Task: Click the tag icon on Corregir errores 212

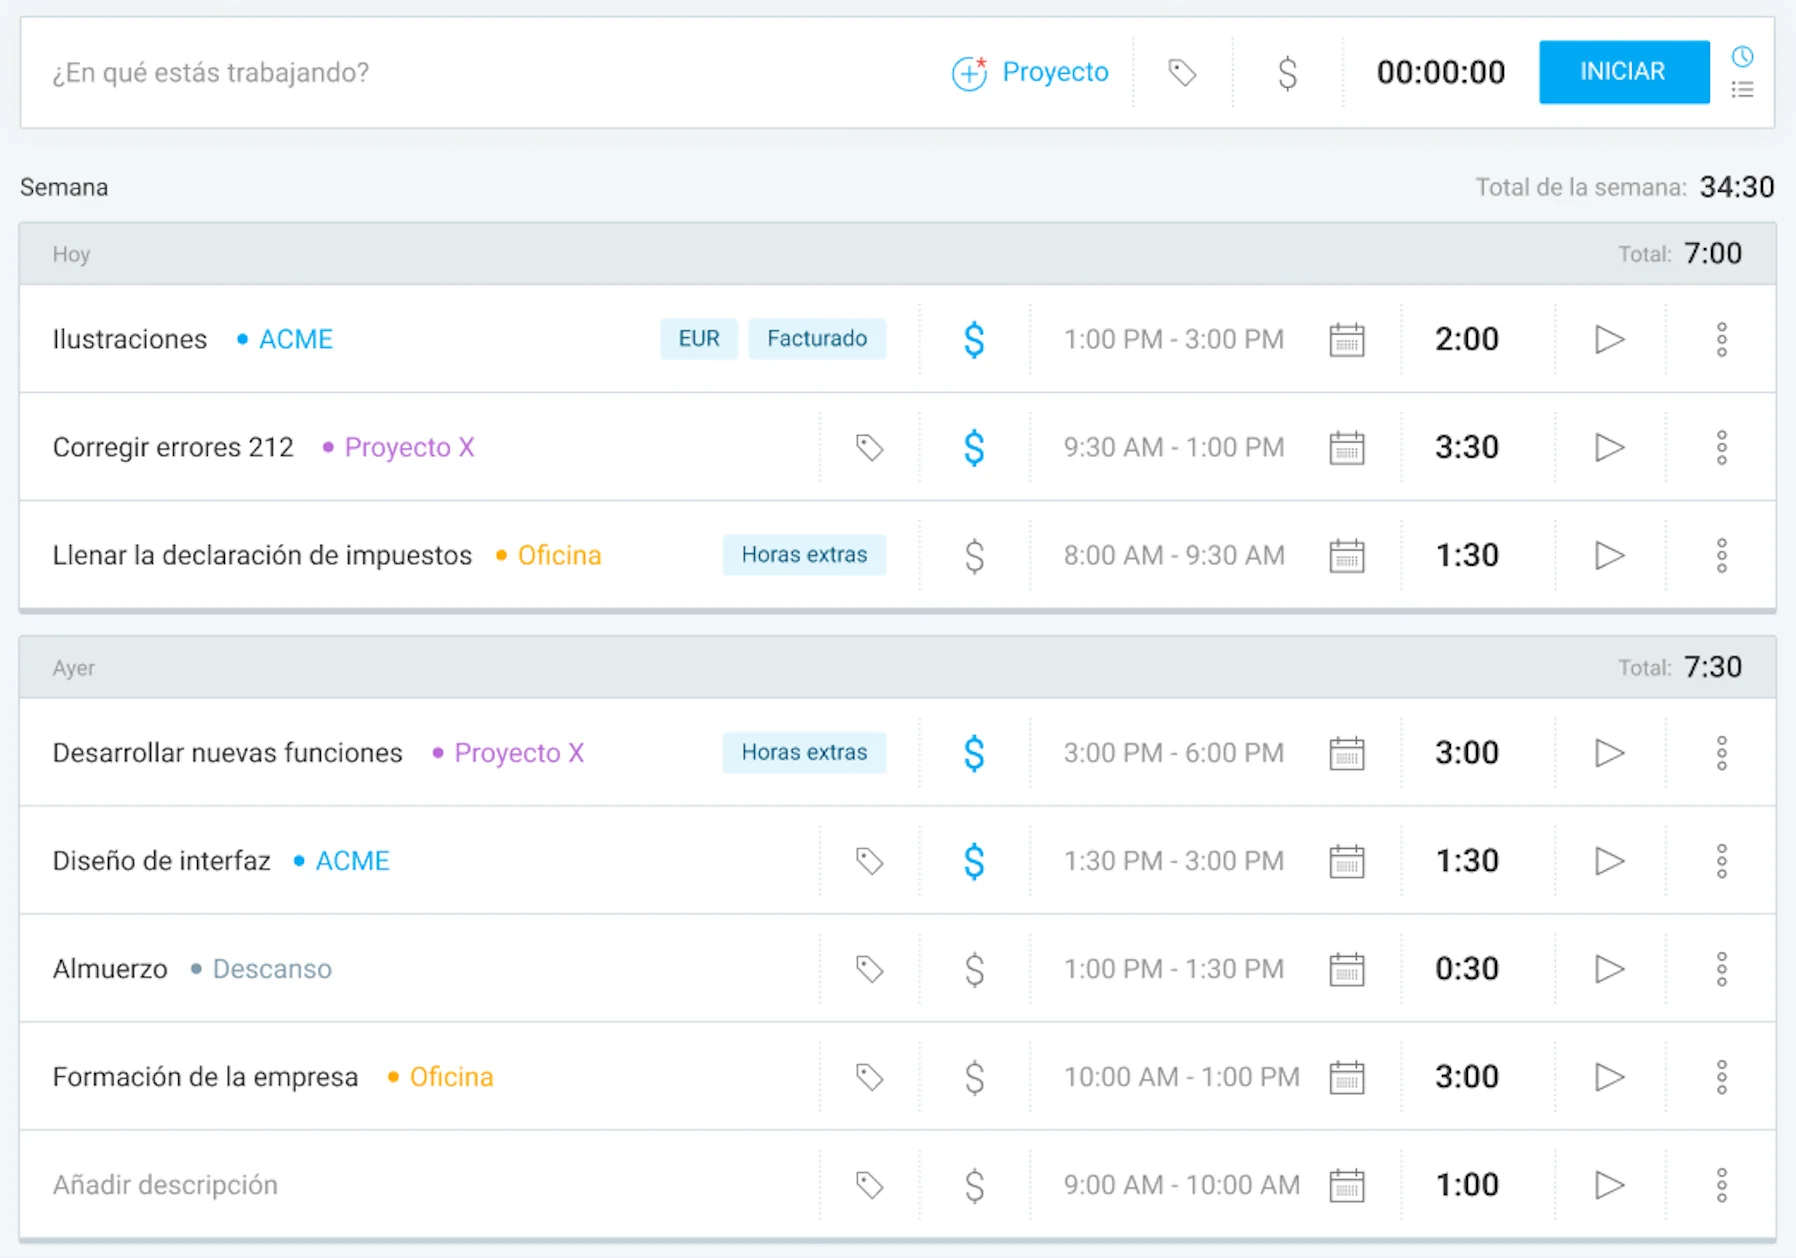Action: tap(869, 447)
